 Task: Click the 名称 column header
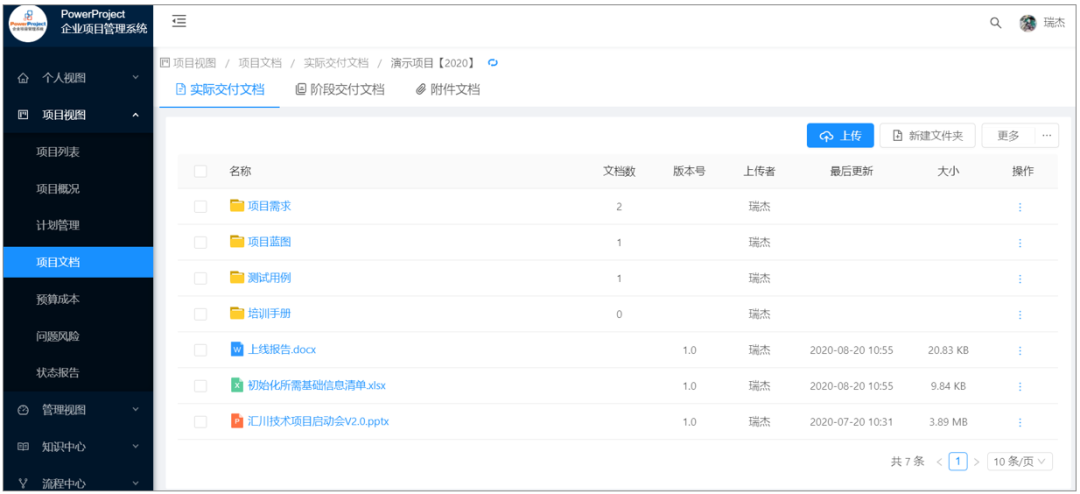coord(240,172)
